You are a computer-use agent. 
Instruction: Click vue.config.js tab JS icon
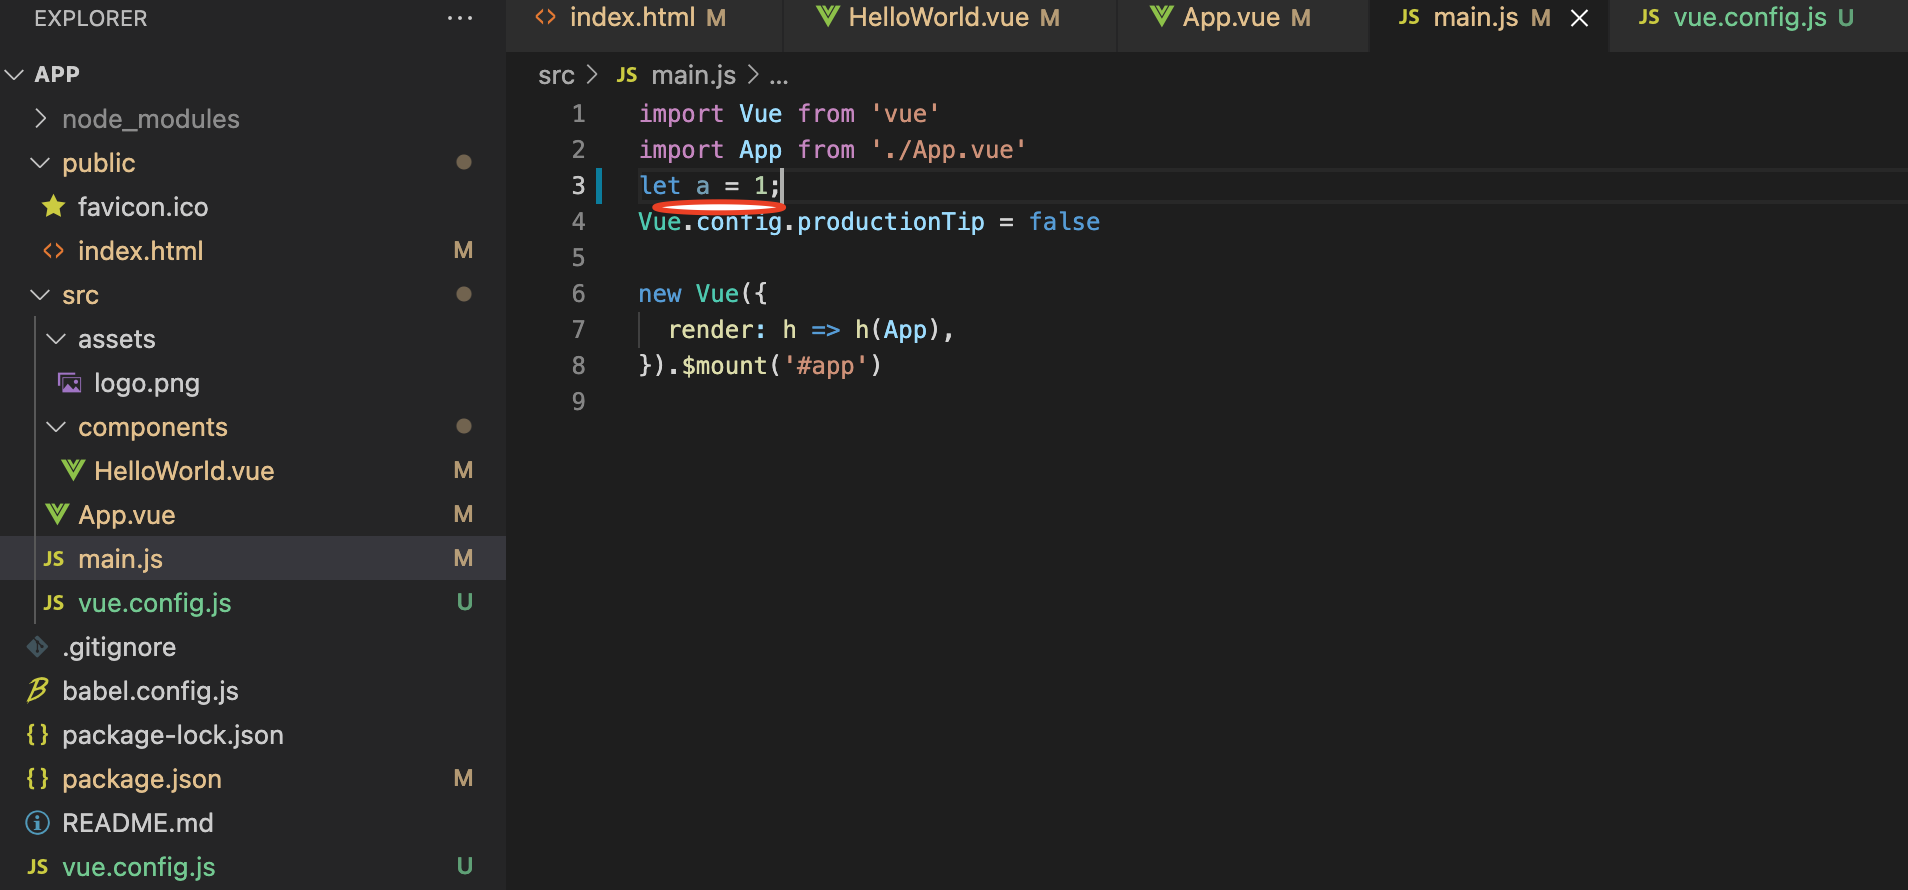(x=1649, y=17)
